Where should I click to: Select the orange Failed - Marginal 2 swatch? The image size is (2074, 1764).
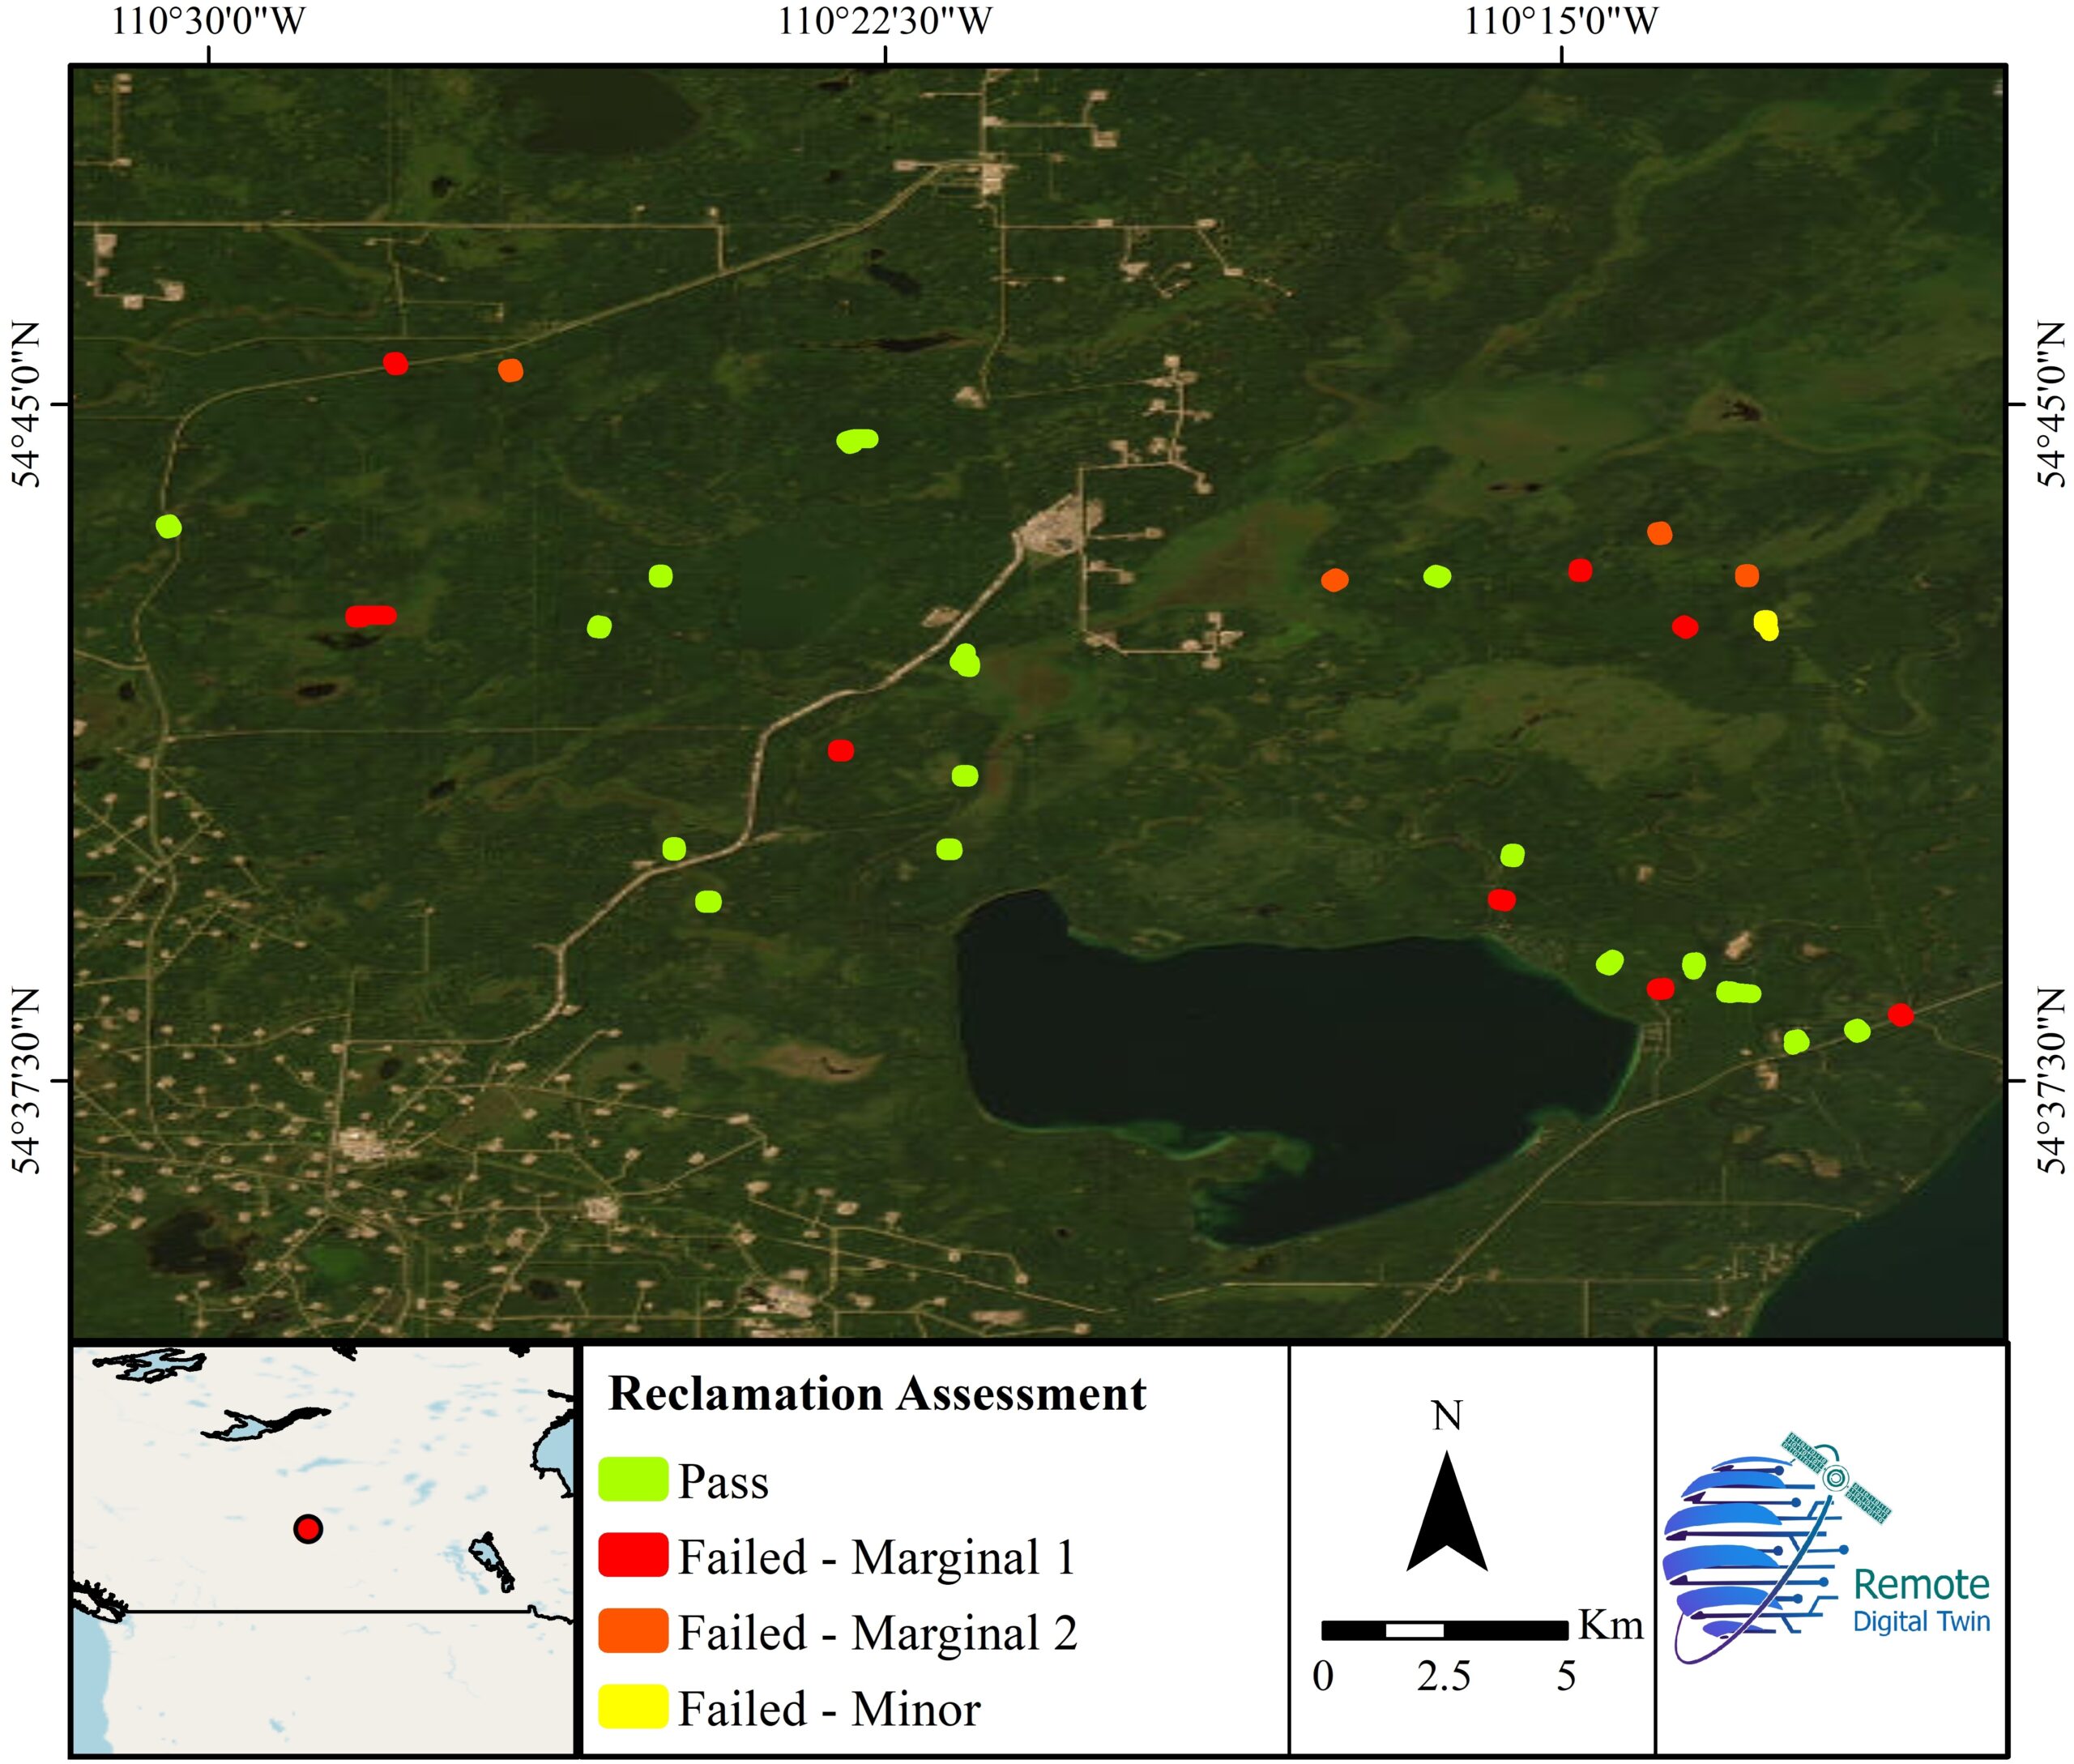click(632, 1631)
